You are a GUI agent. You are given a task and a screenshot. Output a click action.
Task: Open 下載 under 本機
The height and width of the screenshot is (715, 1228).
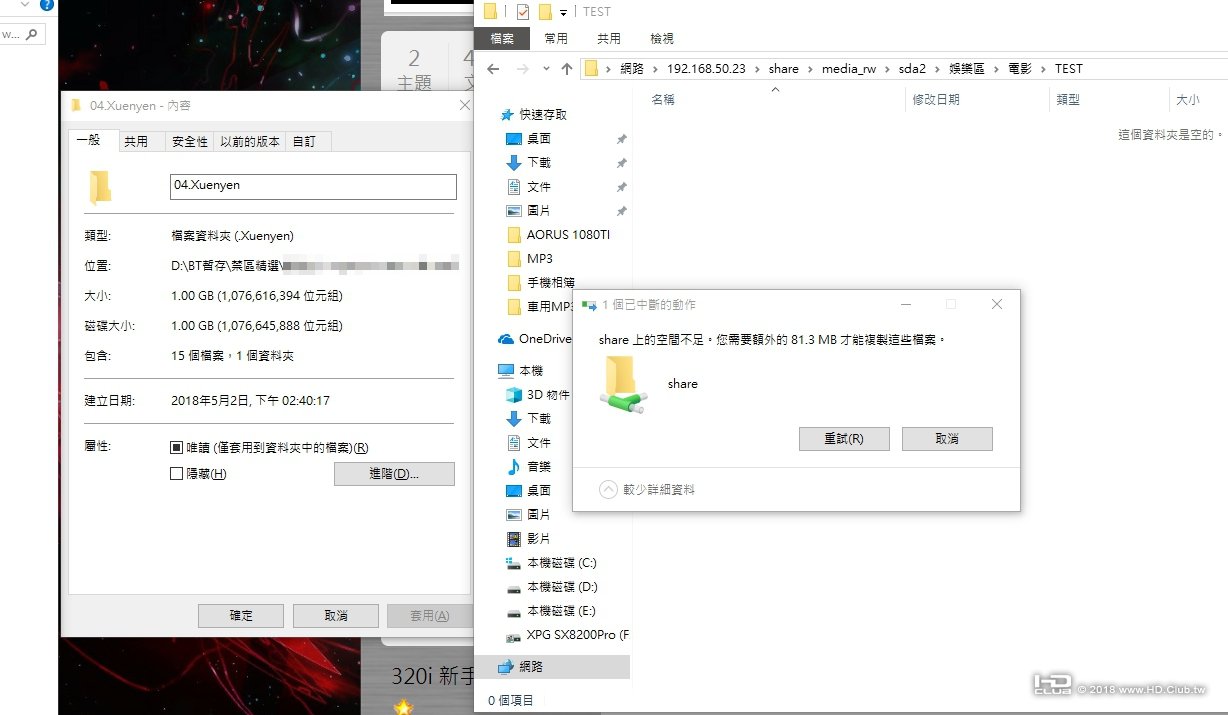click(539, 419)
